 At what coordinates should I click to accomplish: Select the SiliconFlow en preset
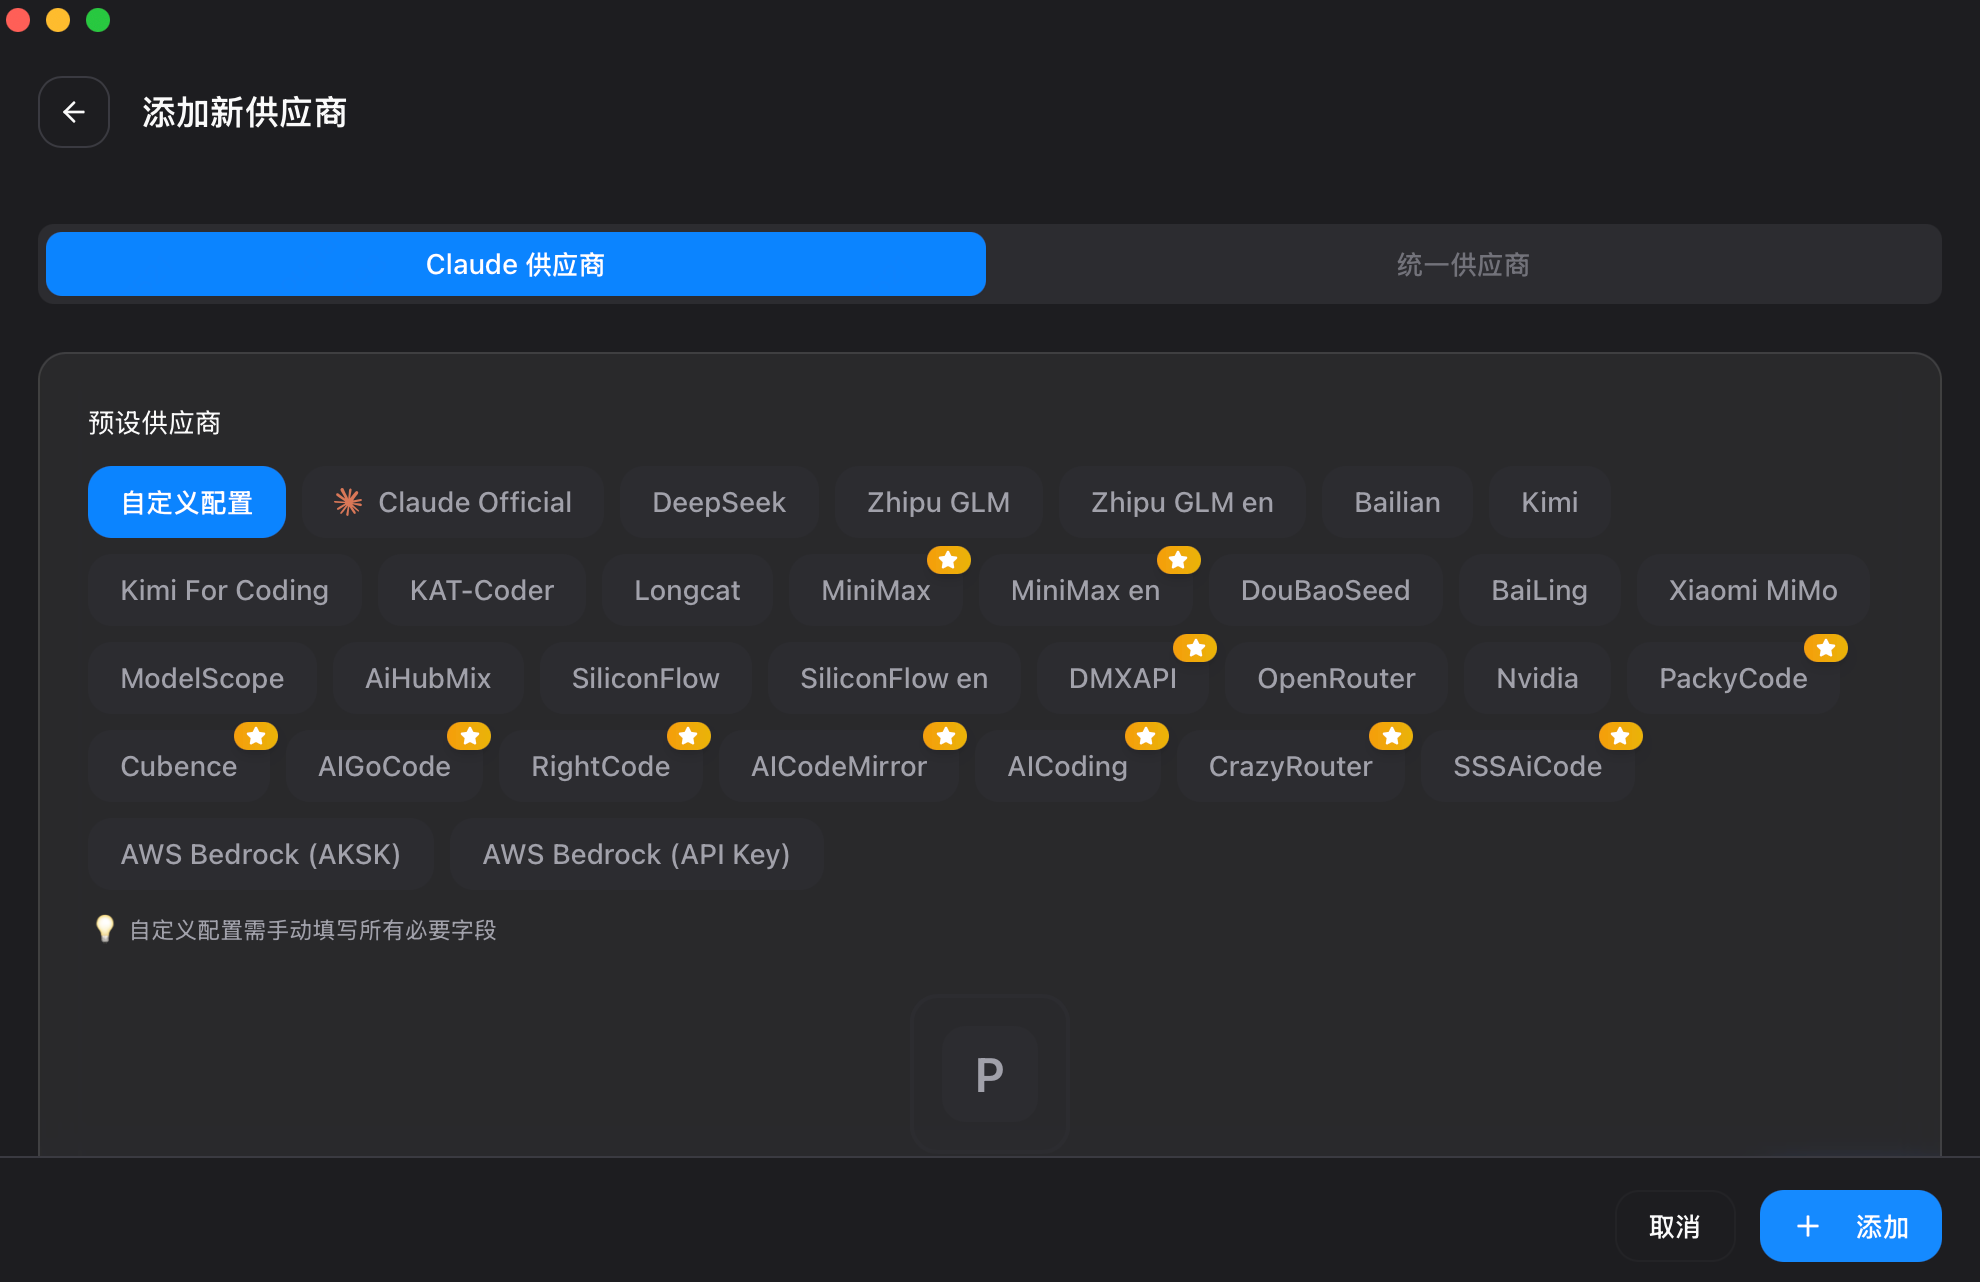[893, 678]
